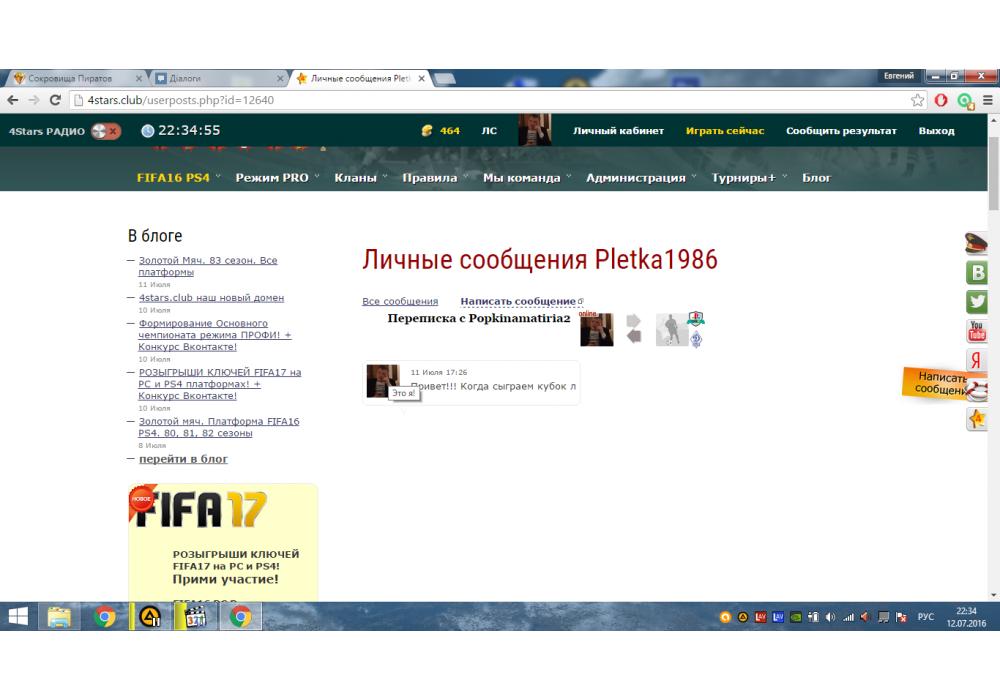Go forward in browser history
1000x700 pixels.
[34, 100]
